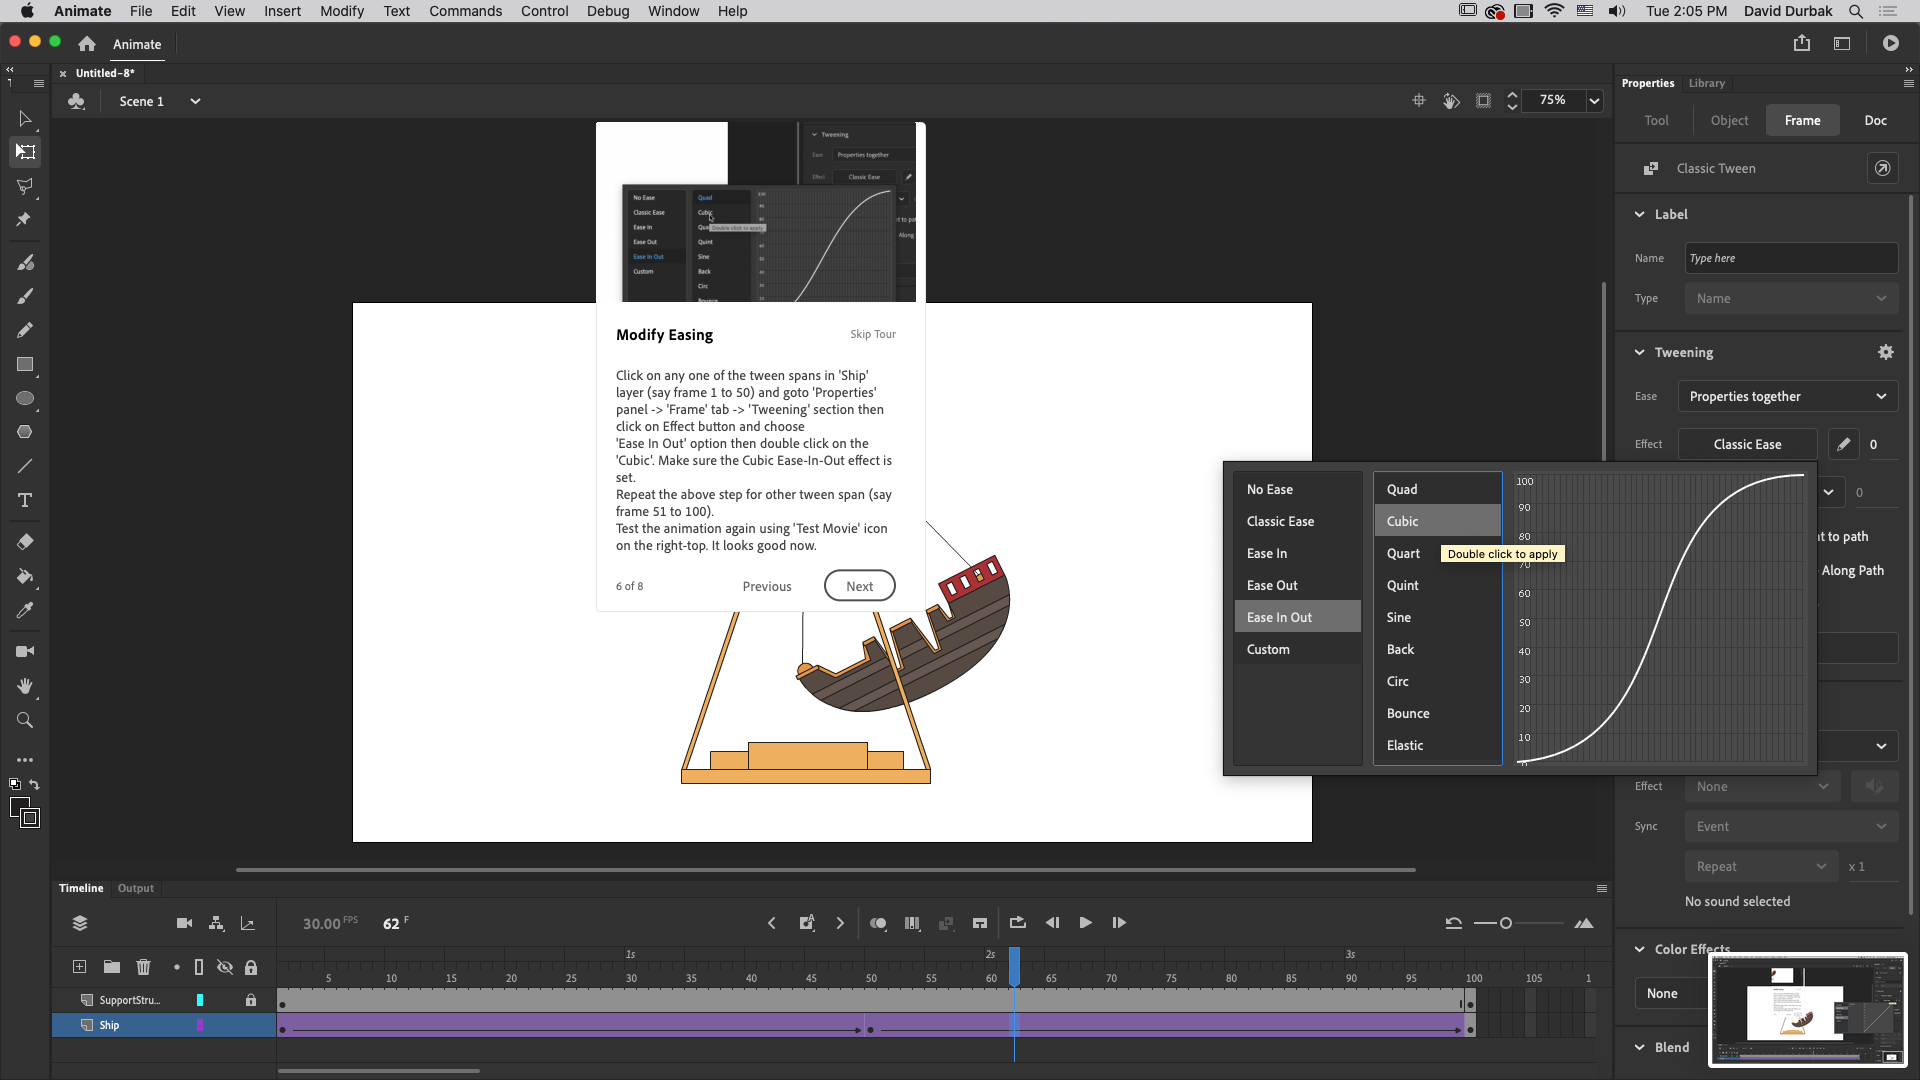Toggle show all layers as outlines

tap(199, 967)
